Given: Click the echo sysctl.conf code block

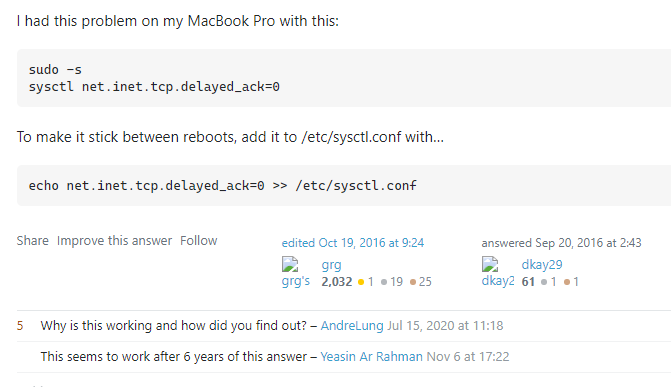Looking at the screenshot, I should coord(344,185).
